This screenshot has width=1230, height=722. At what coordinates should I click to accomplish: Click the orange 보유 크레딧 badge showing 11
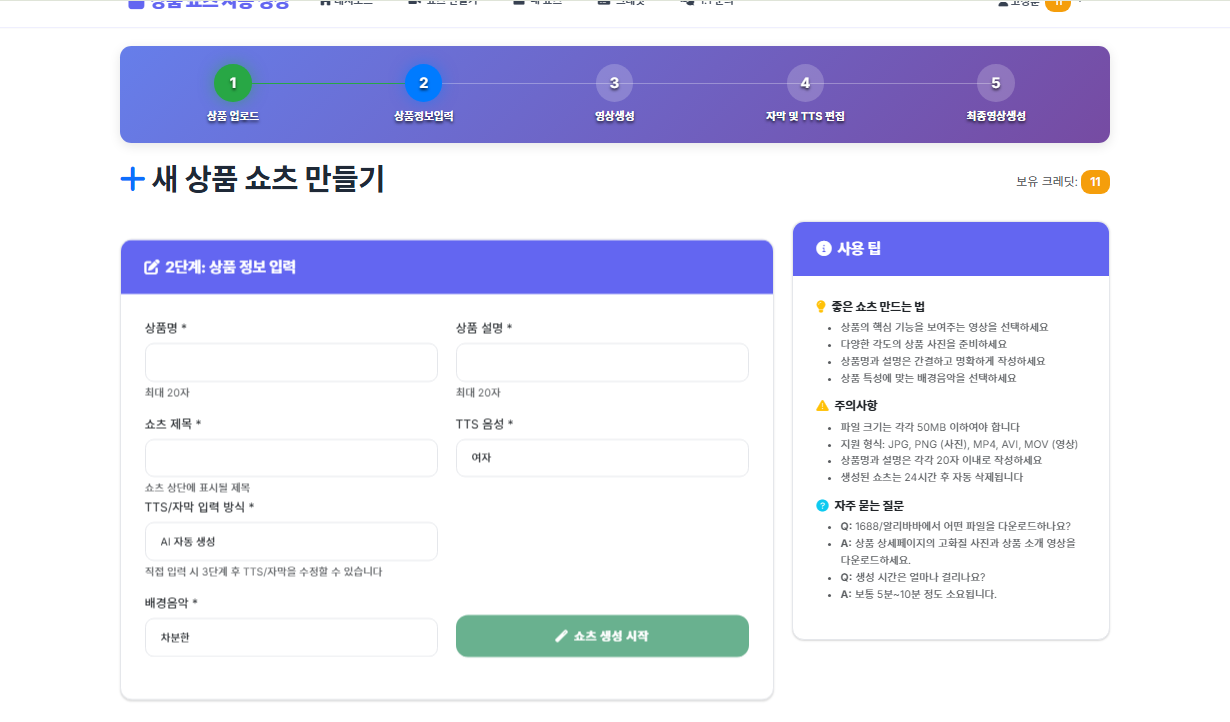[1095, 182]
